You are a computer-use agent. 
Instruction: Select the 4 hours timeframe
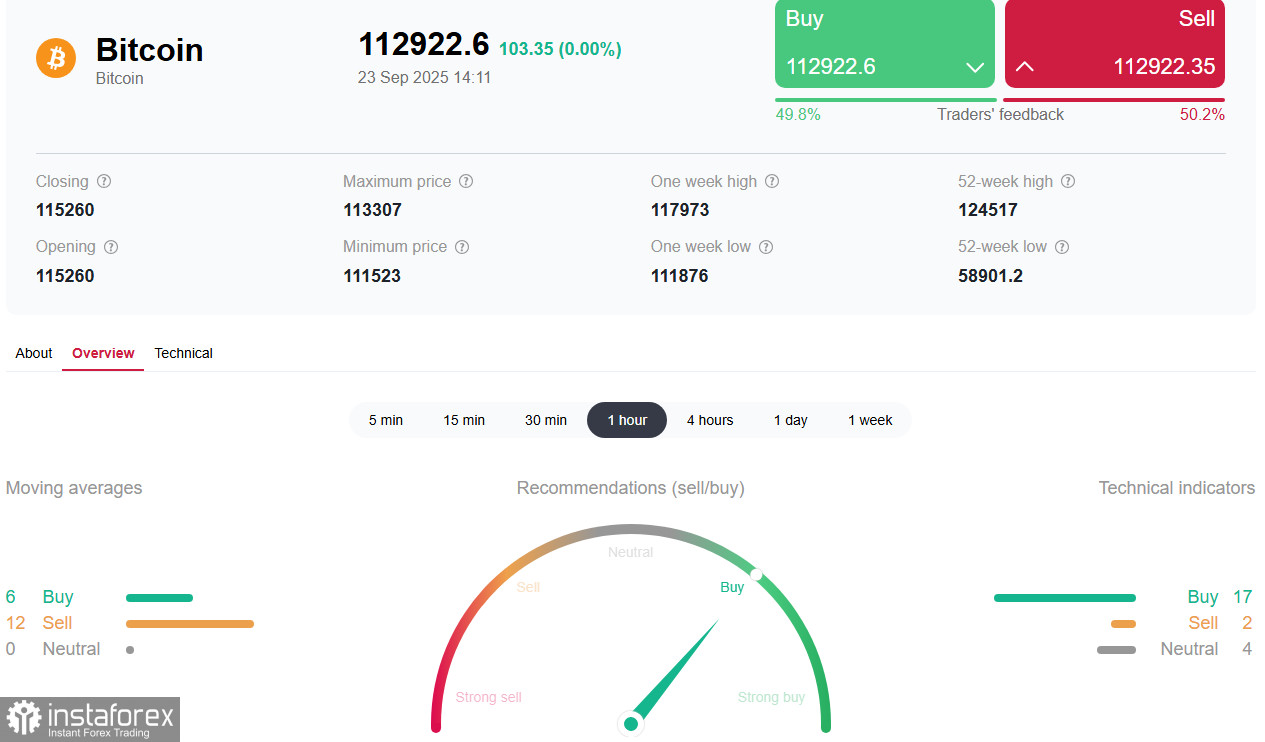point(710,420)
